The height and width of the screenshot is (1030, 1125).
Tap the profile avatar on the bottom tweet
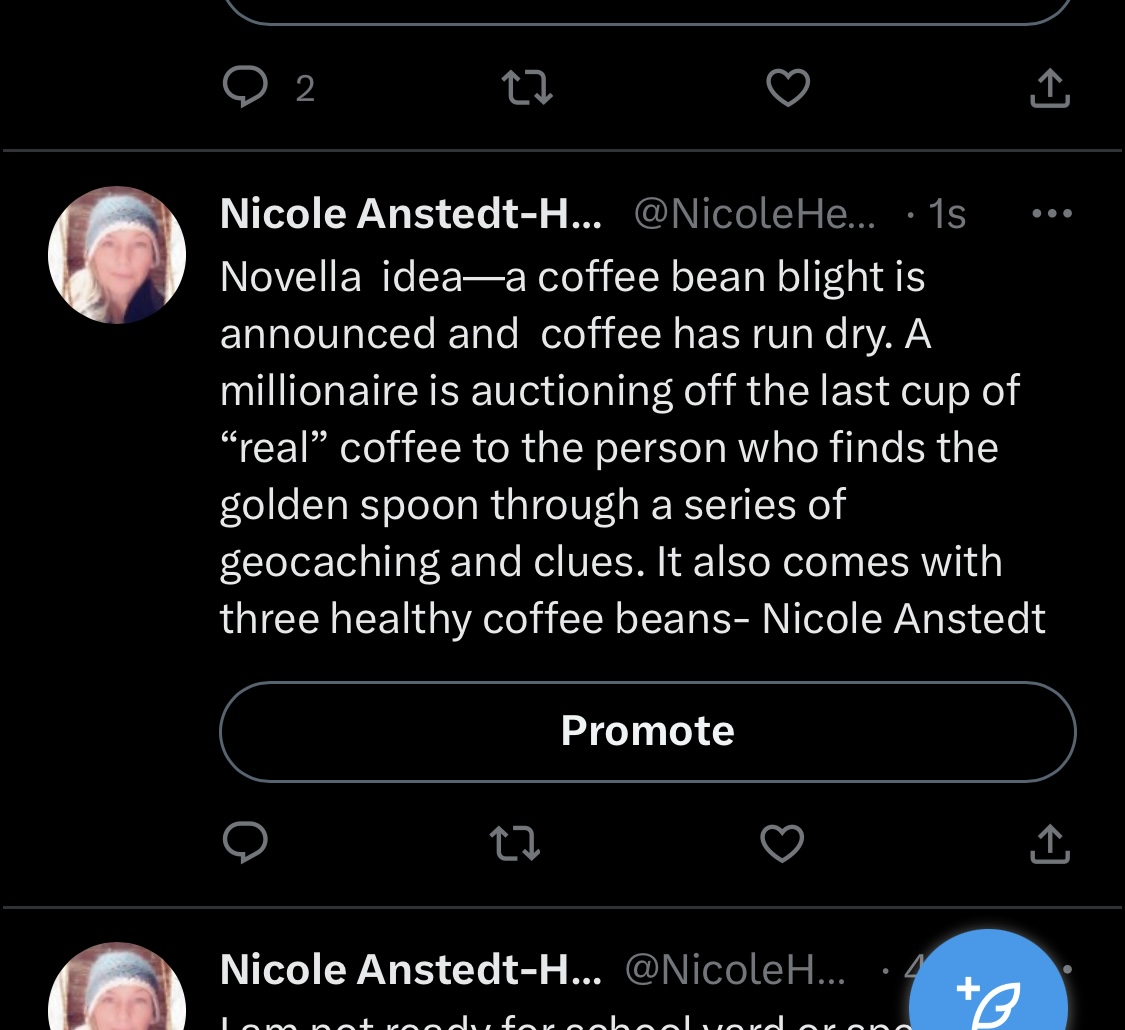coord(117,990)
